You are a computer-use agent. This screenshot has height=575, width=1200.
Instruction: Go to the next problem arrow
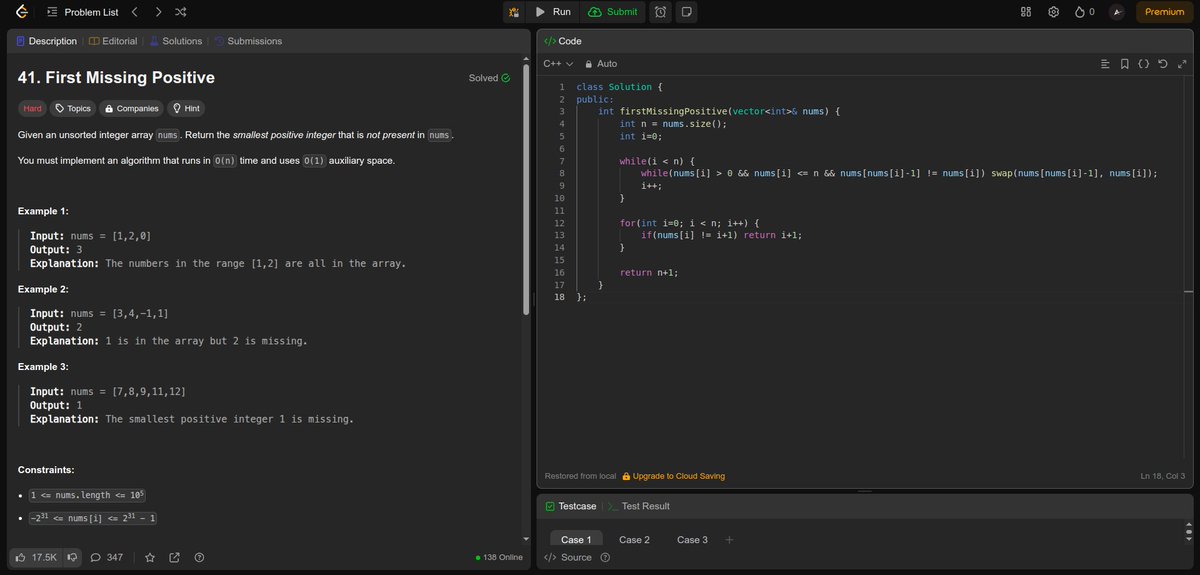[158, 12]
